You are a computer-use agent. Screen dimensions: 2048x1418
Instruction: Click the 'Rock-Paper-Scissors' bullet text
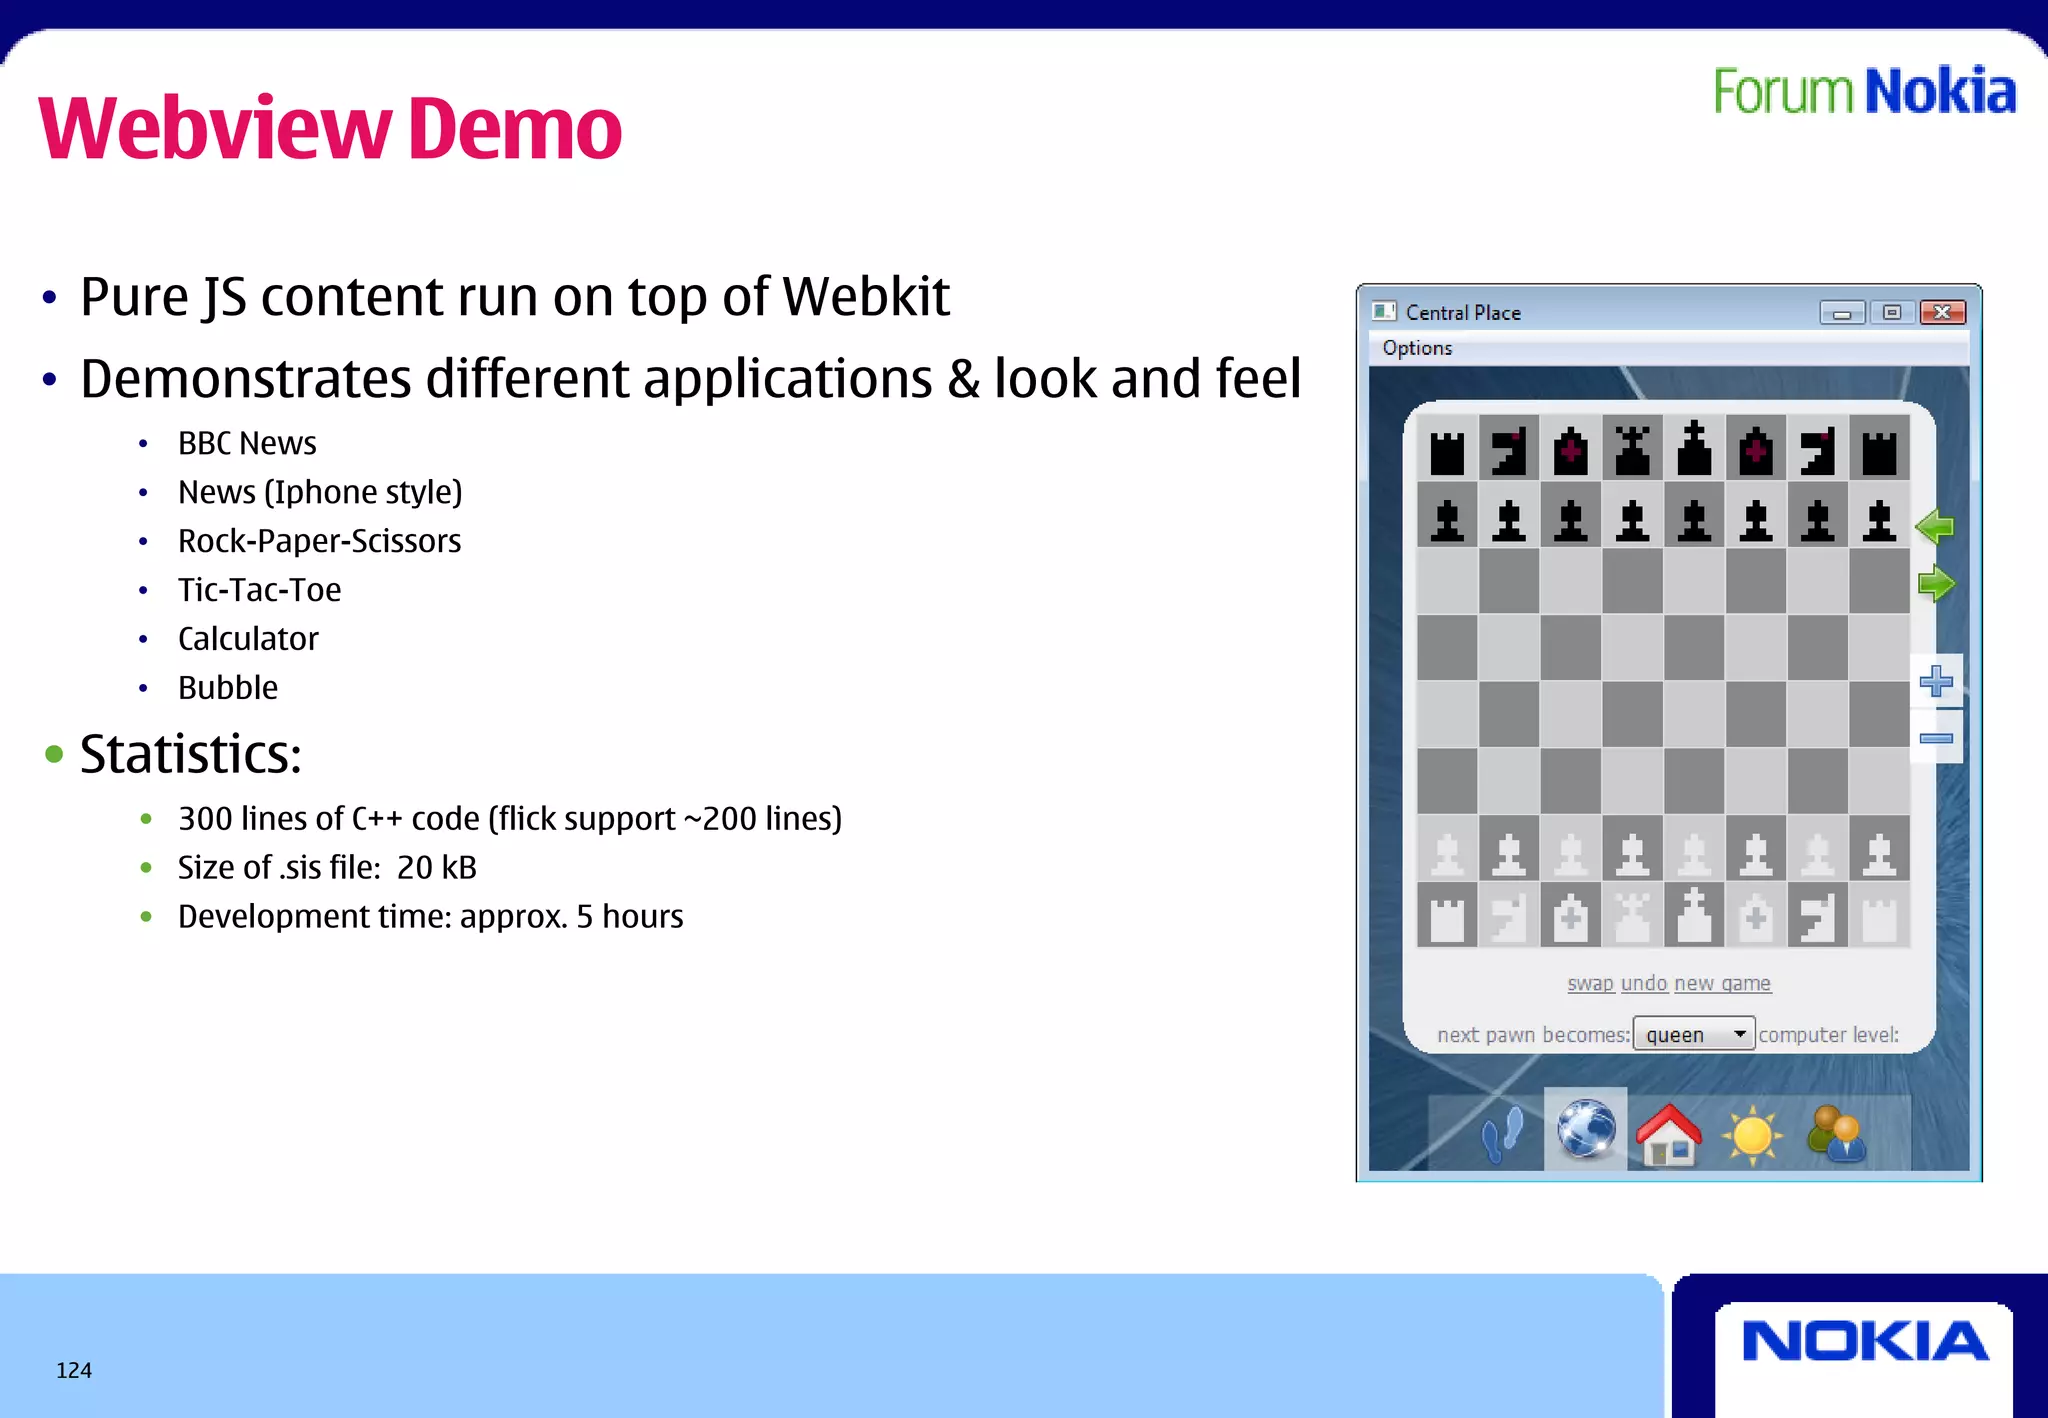pyautogui.click(x=319, y=541)
